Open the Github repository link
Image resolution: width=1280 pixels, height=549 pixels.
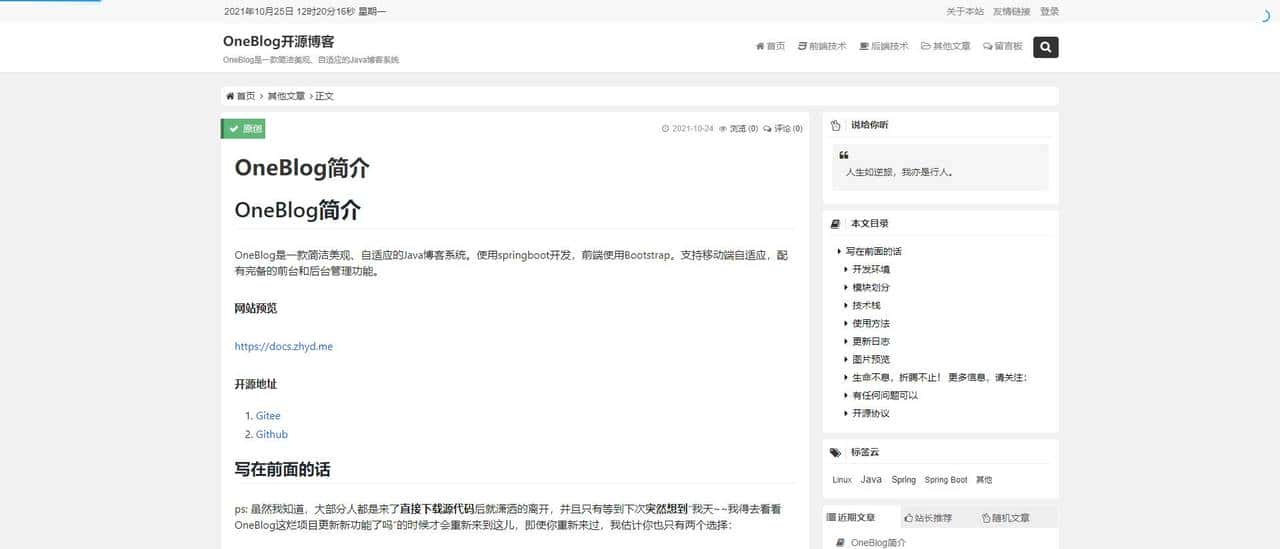pyautogui.click(x=272, y=435)
